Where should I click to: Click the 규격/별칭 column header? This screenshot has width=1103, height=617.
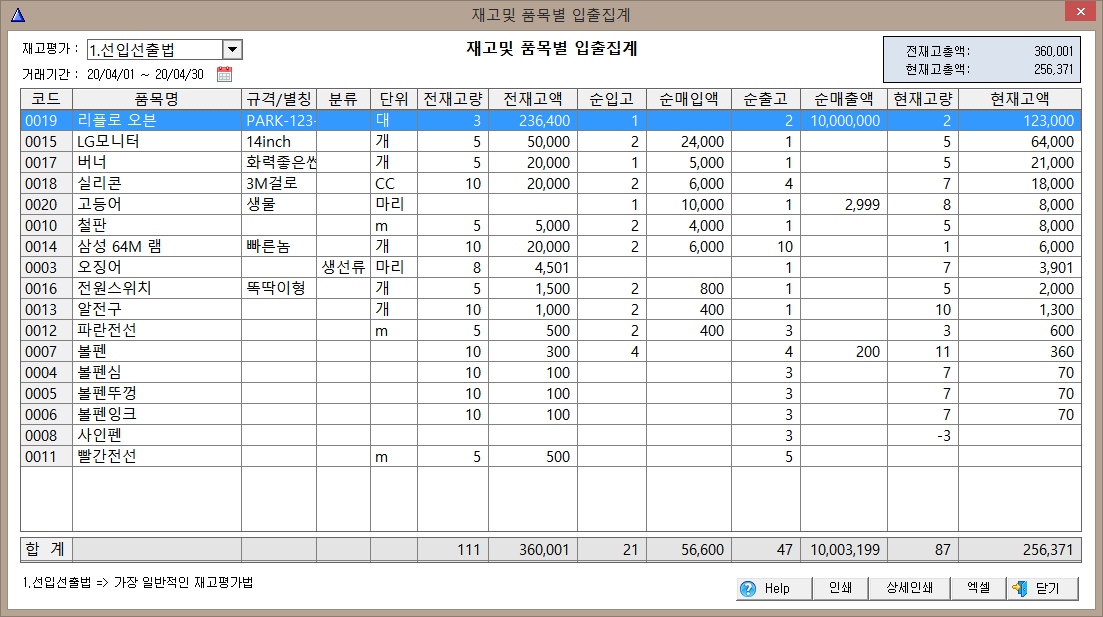(279, 99)
